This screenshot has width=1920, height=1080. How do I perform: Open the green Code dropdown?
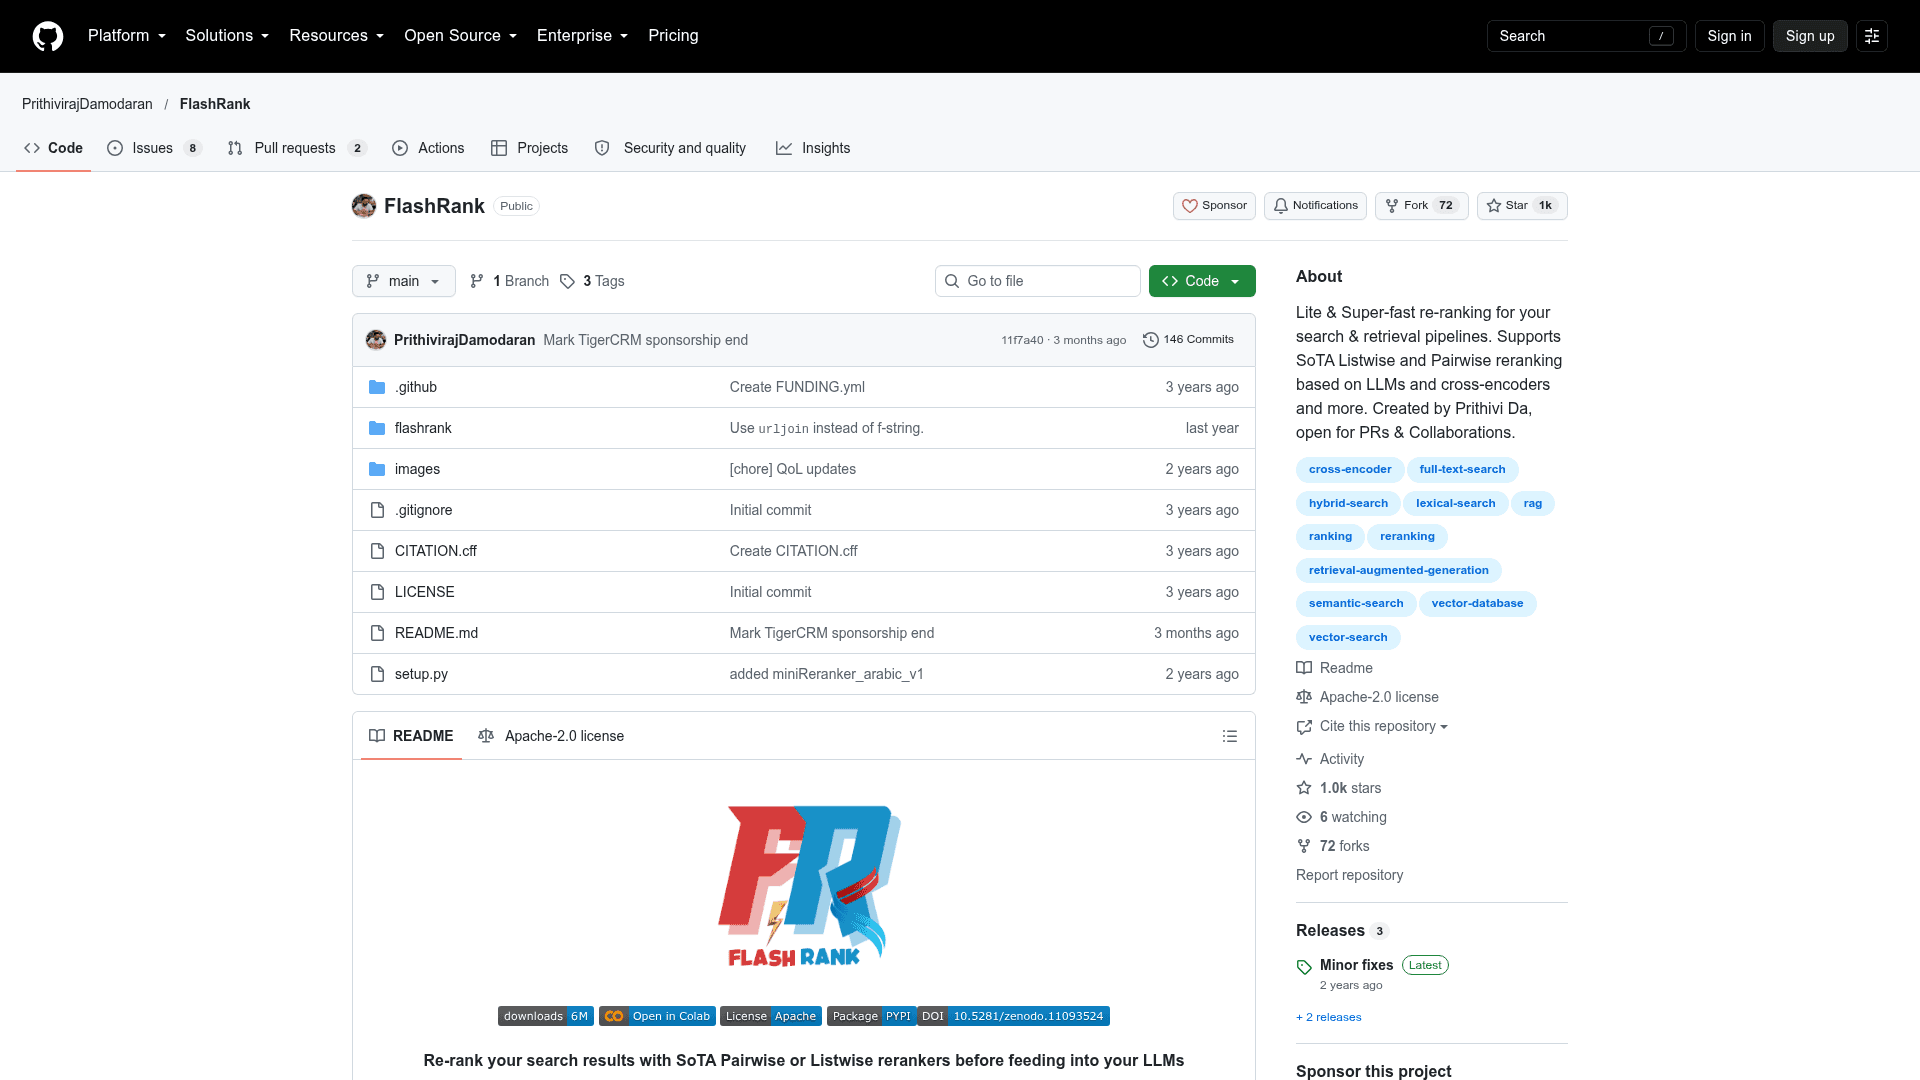tap(1202, 281)
